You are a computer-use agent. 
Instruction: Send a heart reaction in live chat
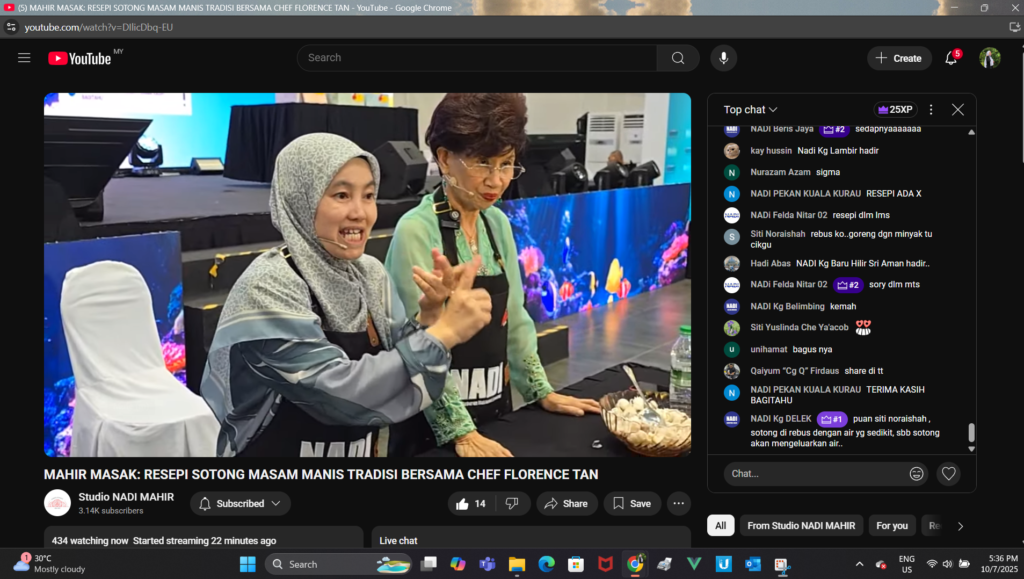pyautogui.click(x=949, y=473)
